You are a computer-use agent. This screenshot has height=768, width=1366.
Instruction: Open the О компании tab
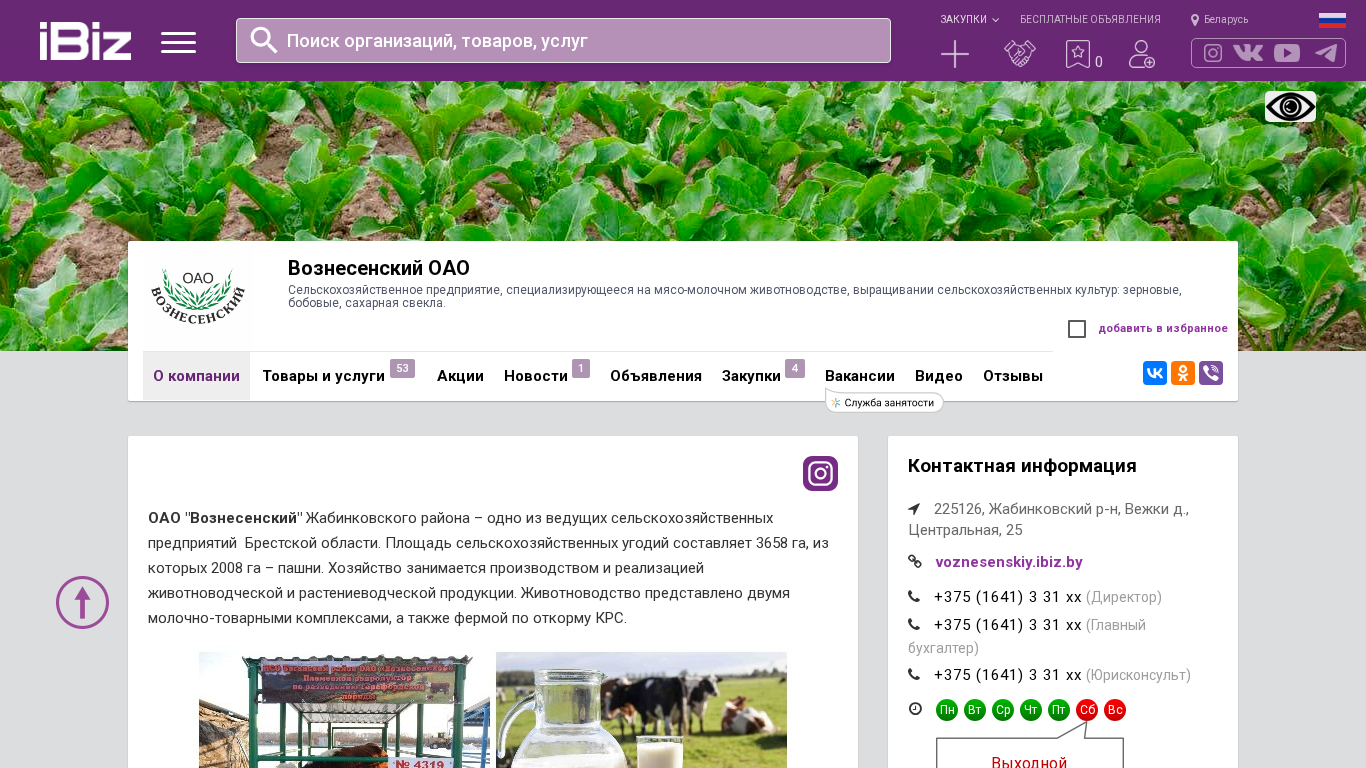tap(196, 376)
